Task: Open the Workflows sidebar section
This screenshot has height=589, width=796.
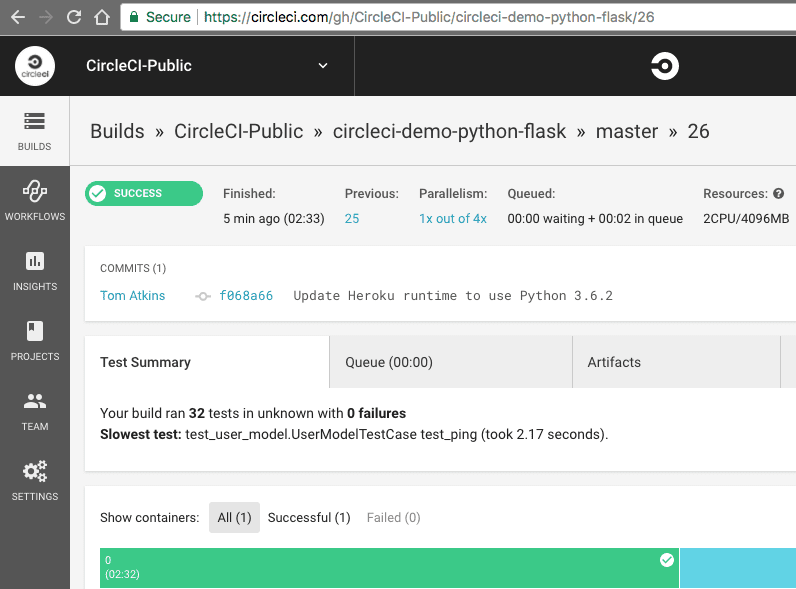Action: click(x=35, y=201)
